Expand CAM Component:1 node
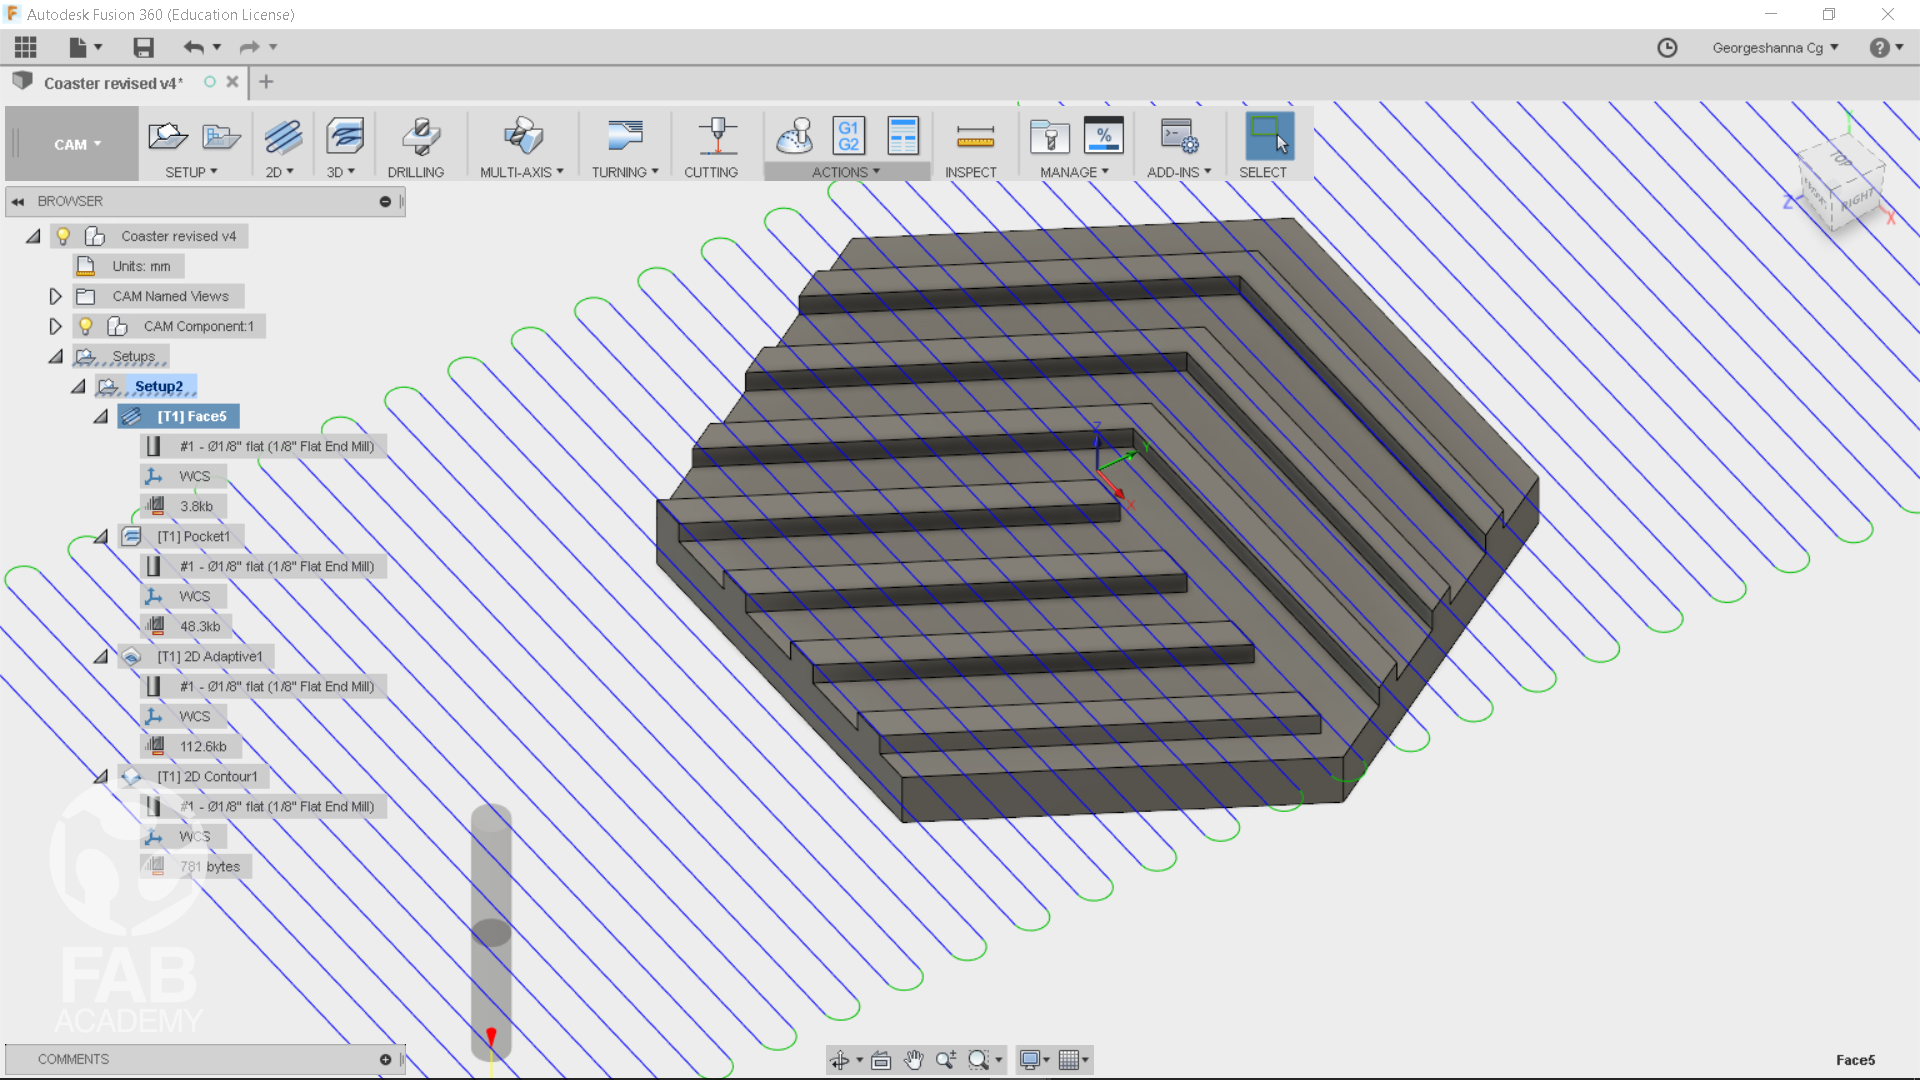Image resolution: width=1920 pixels, height=1080 pixels. click(x=55, y=326)
